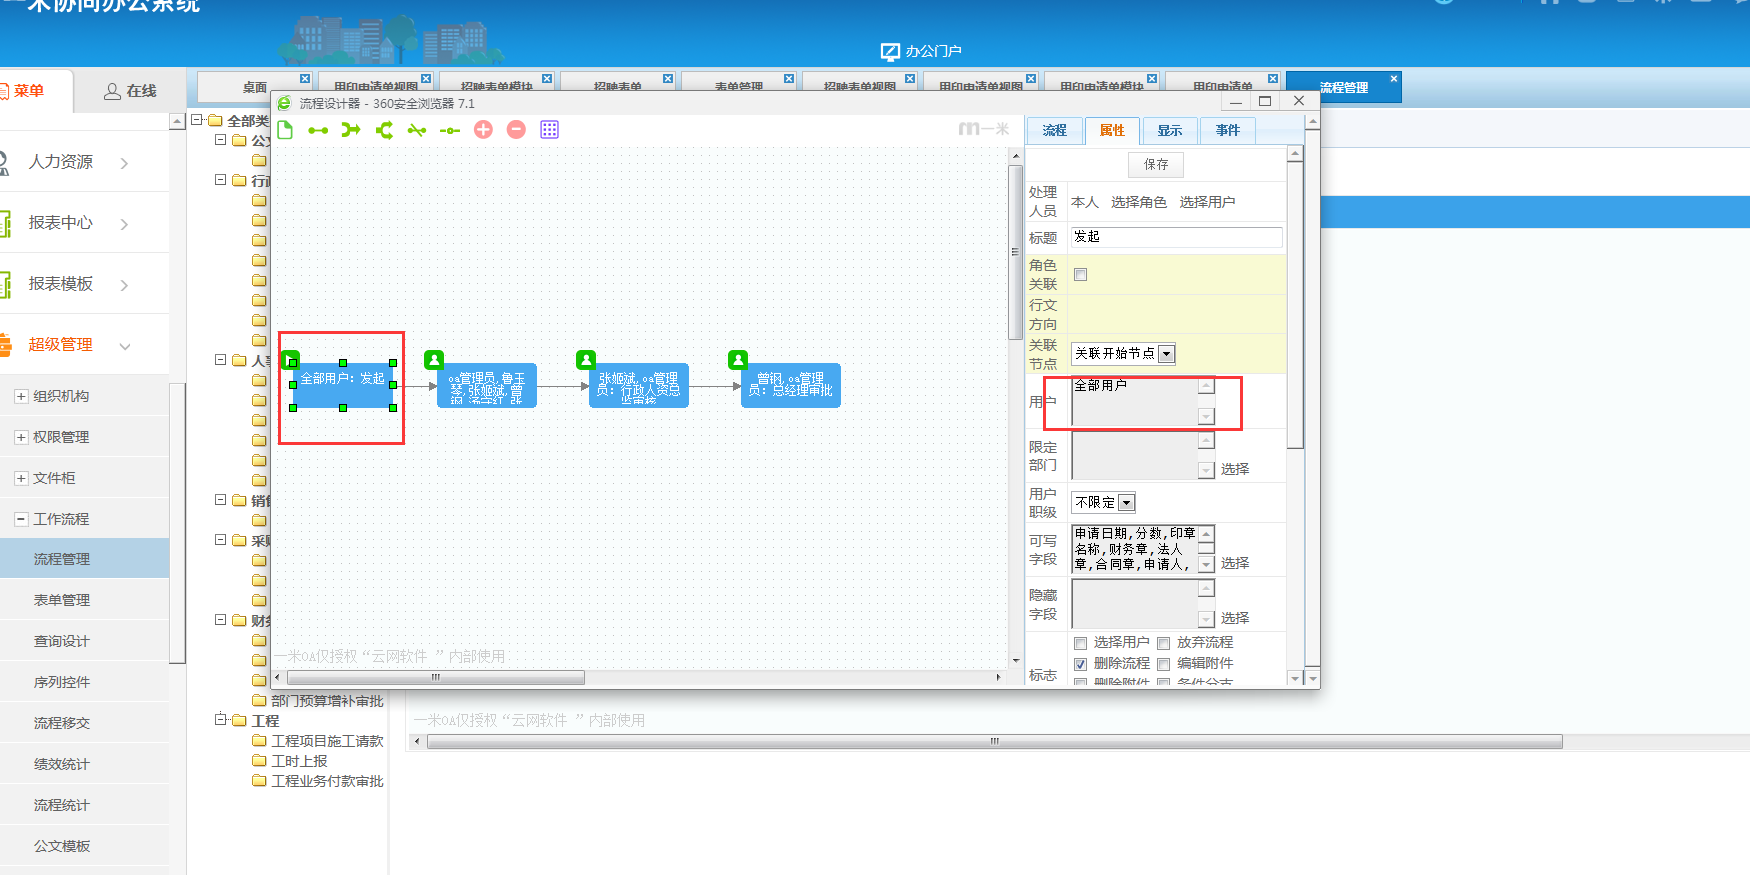Collapse the 超级管理 menu chevron
The width and height of the screenshot is (1750, 875).
[x=125, y=346]
